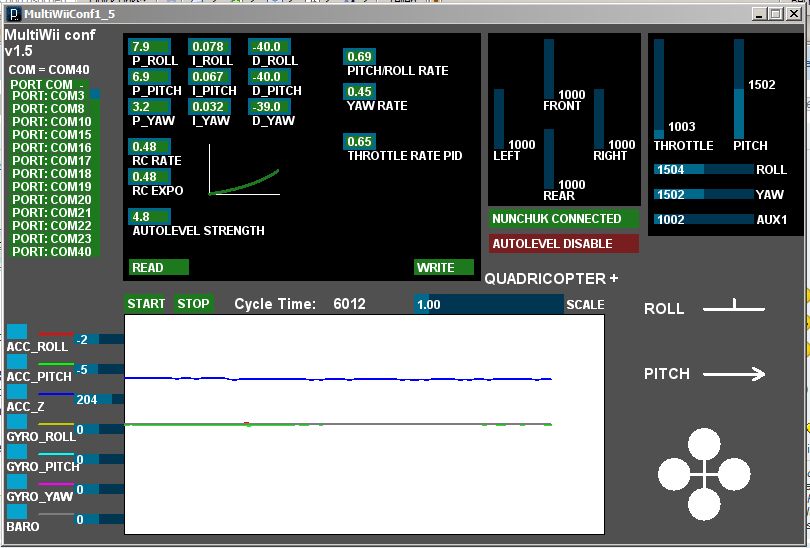Click the P_PITCH value 6.9
Screen dimensions: 810x548
coord(149,76)
